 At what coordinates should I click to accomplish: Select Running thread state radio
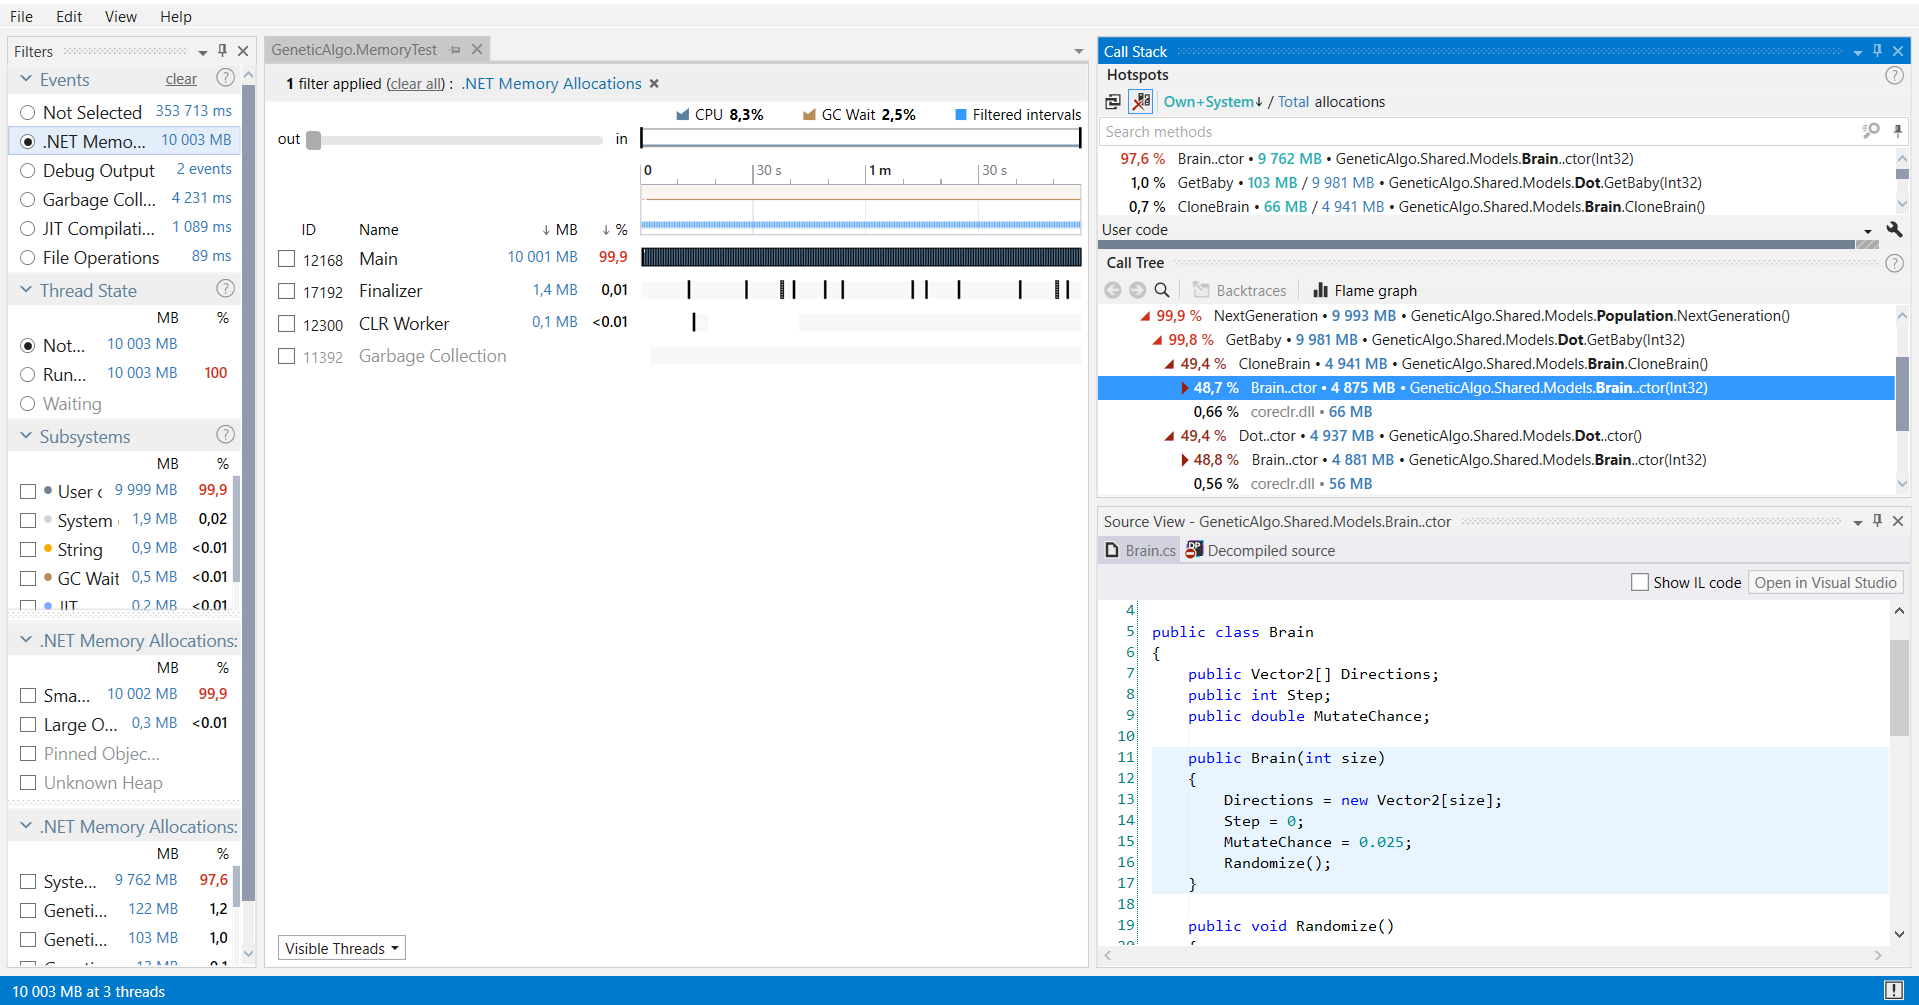point(28,375)
